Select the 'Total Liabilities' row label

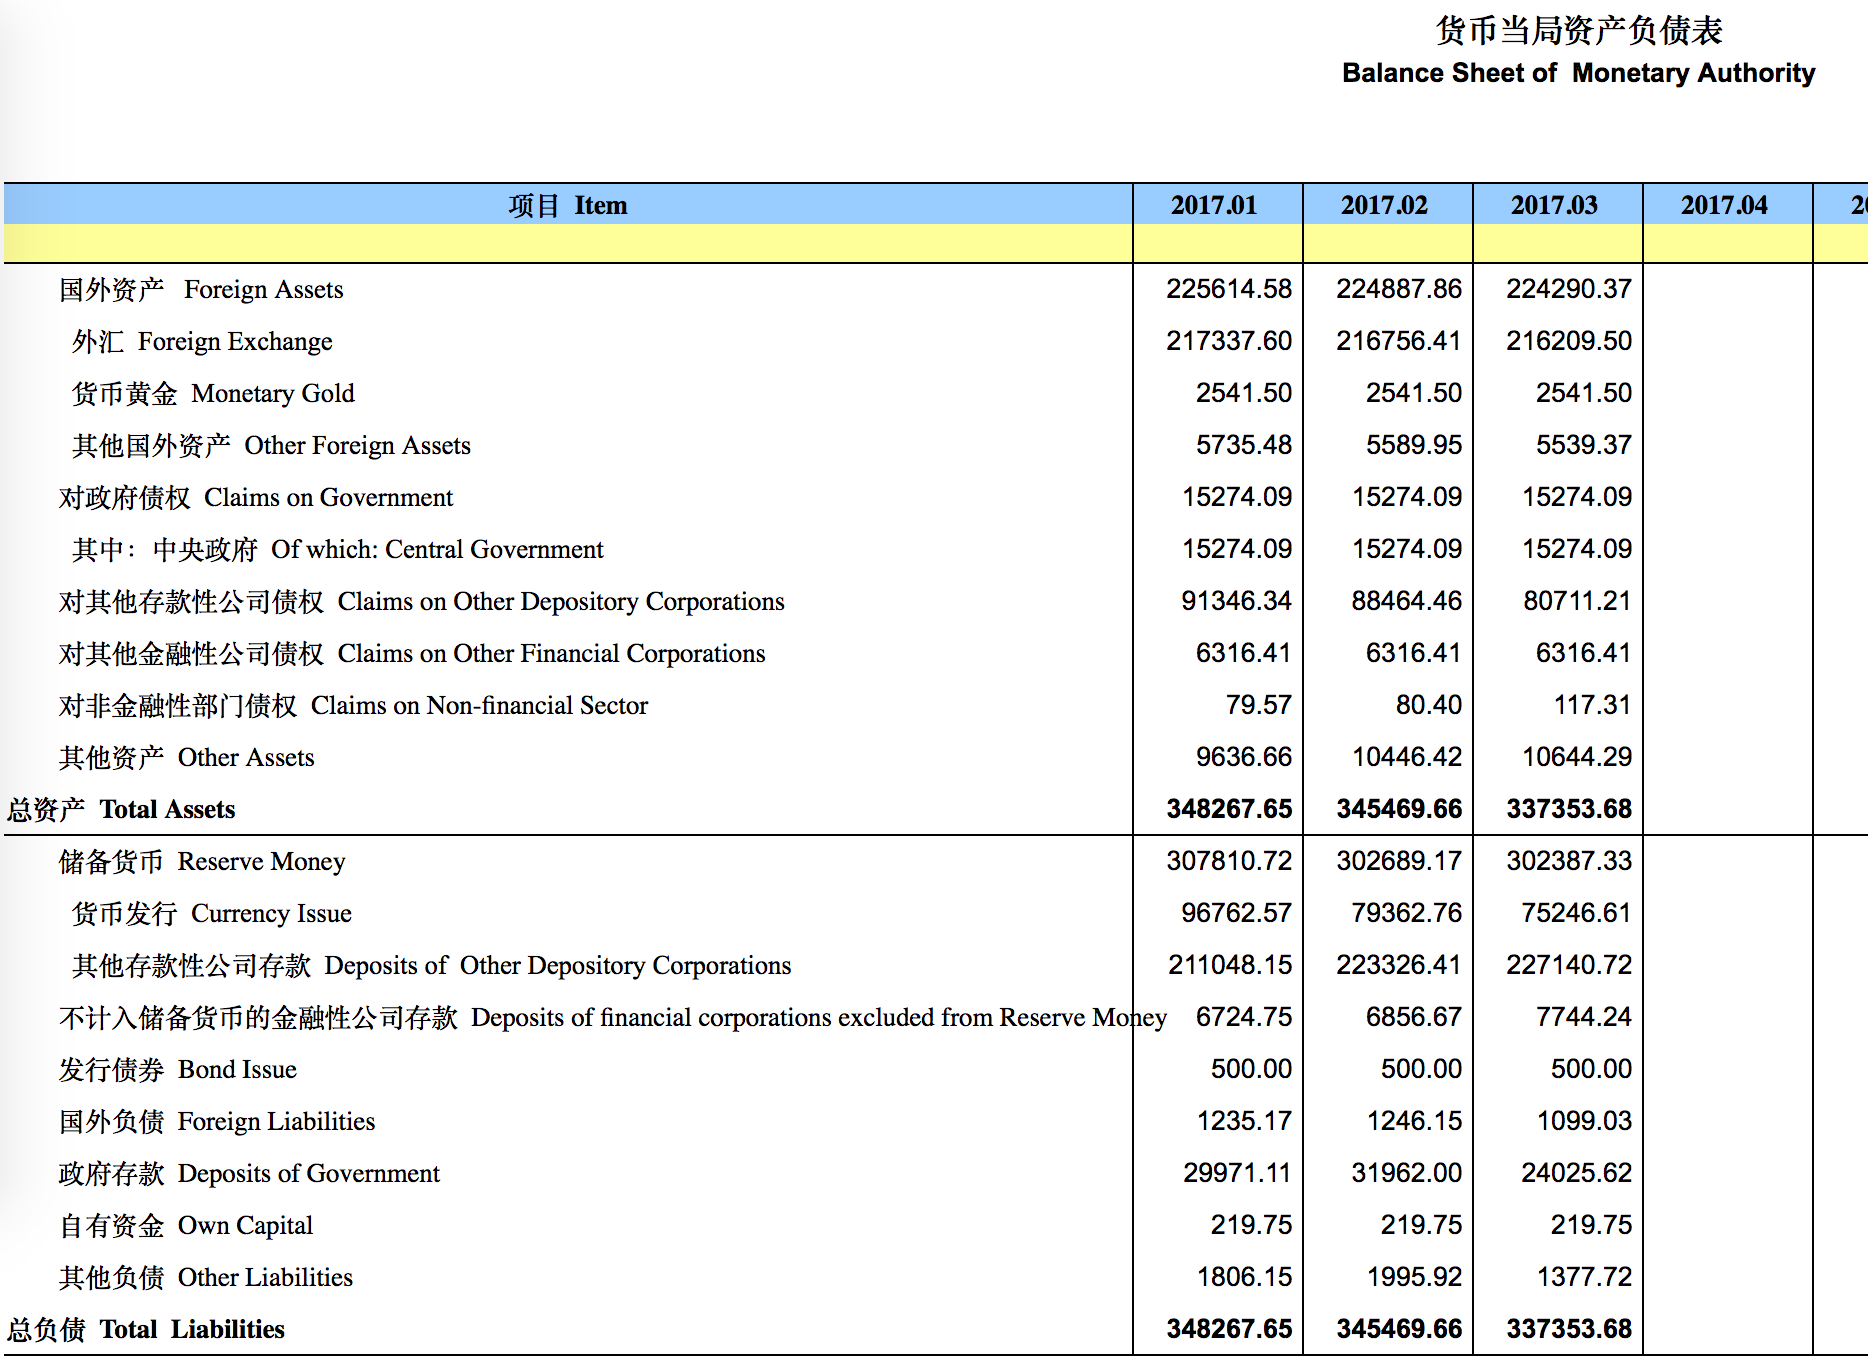click(146, 1329)
